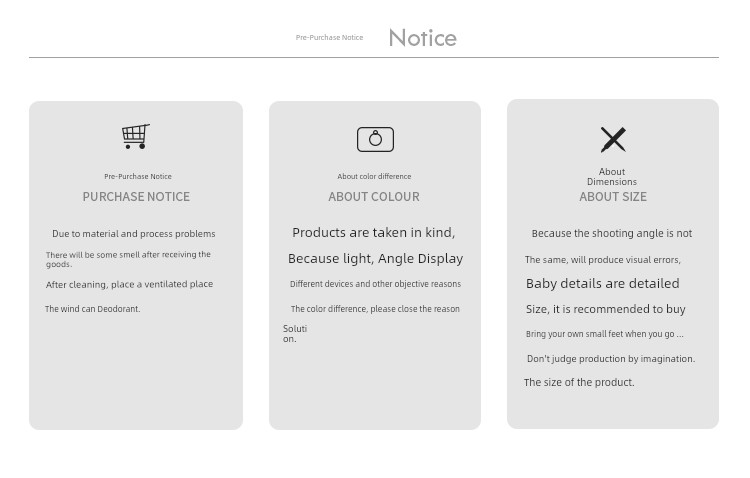The image size is (750, 478).
Task: Click the crossed pencil ruler icon
Action: [x=613, y=140]
